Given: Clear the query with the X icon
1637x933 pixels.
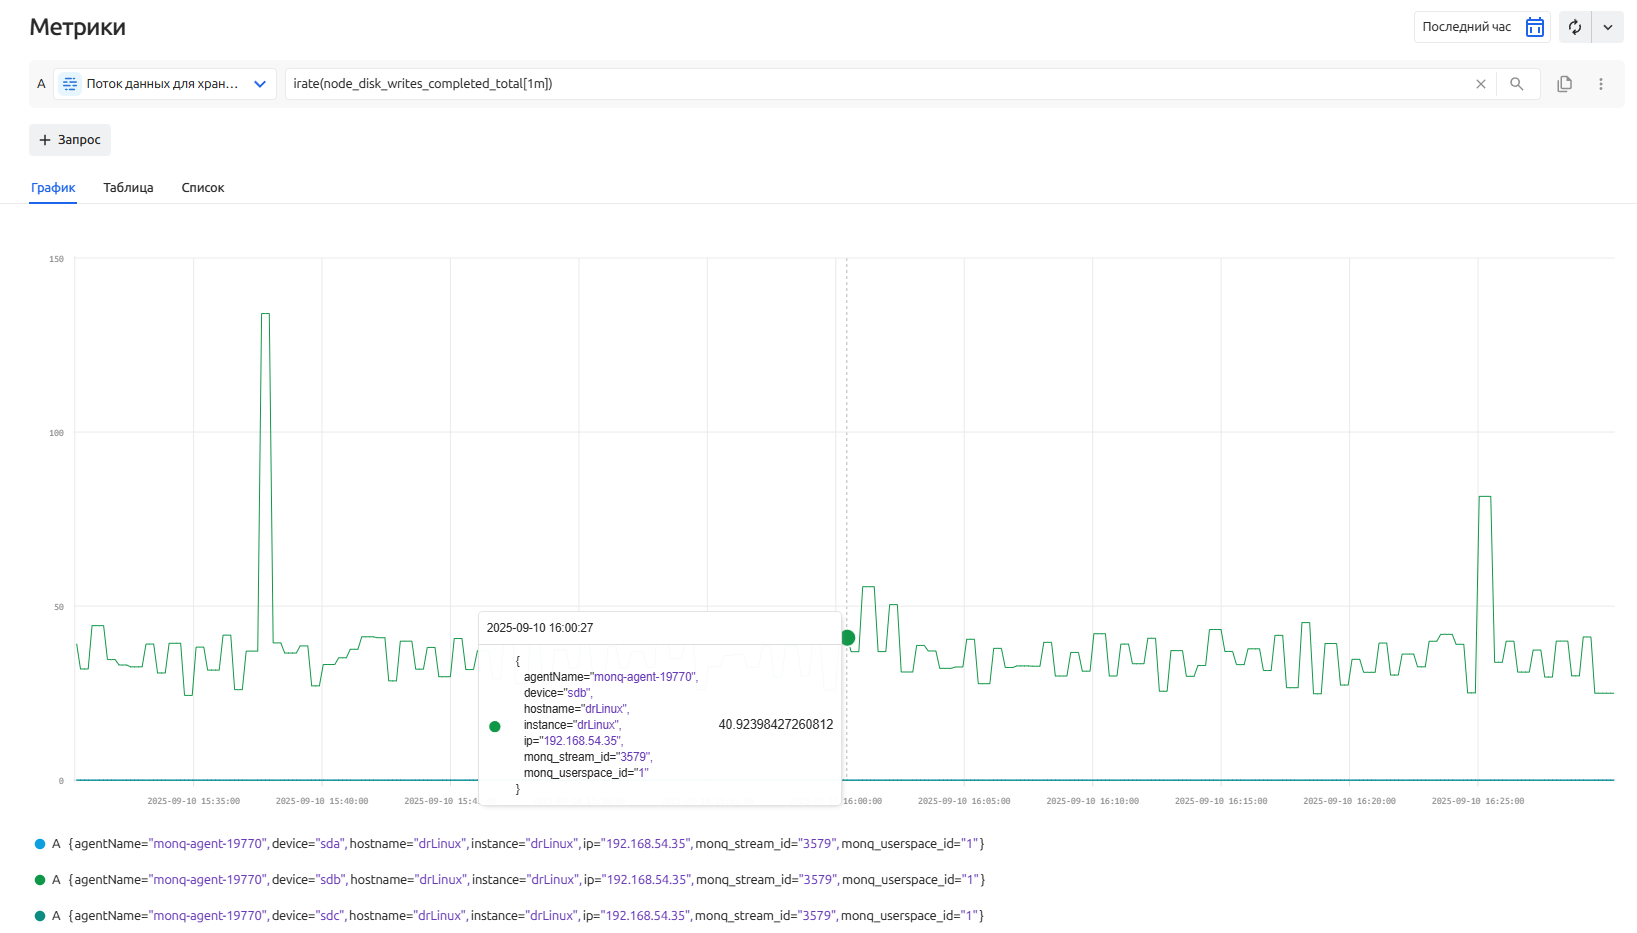Looking at the screenshot, I should [x=1480, y=84].
